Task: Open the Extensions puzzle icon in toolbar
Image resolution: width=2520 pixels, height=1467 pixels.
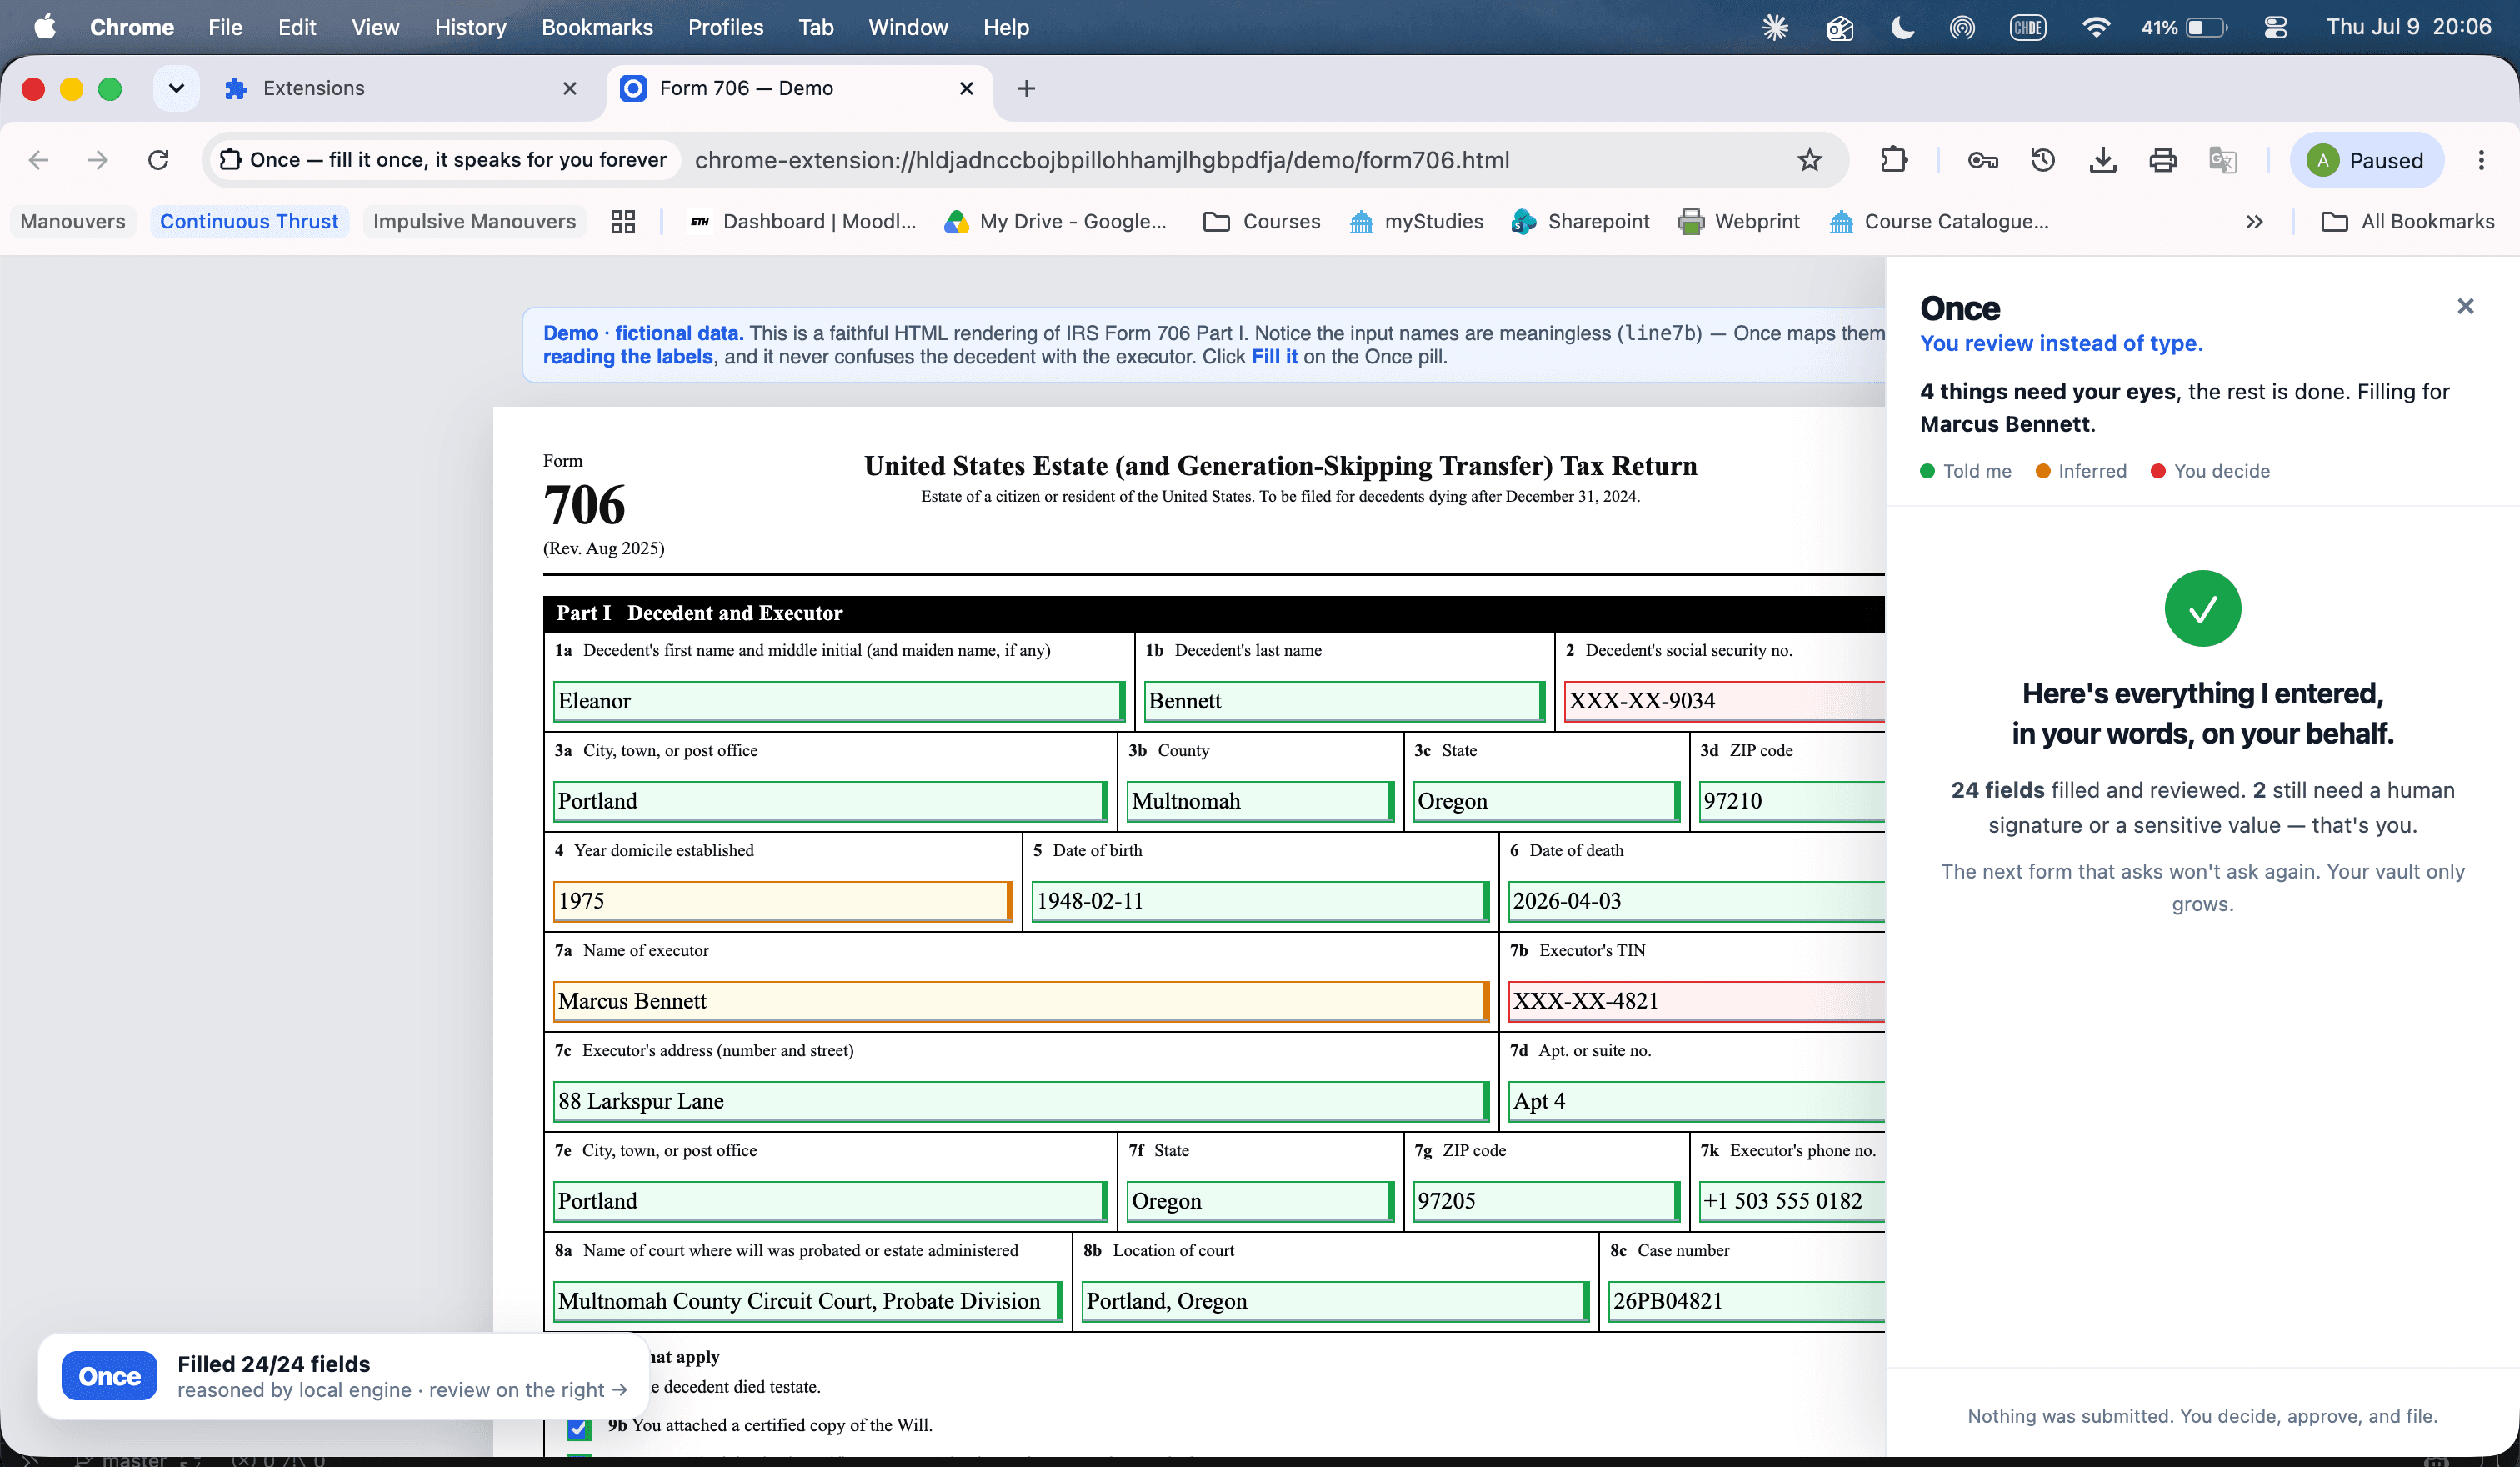Action: (1894, 160)
